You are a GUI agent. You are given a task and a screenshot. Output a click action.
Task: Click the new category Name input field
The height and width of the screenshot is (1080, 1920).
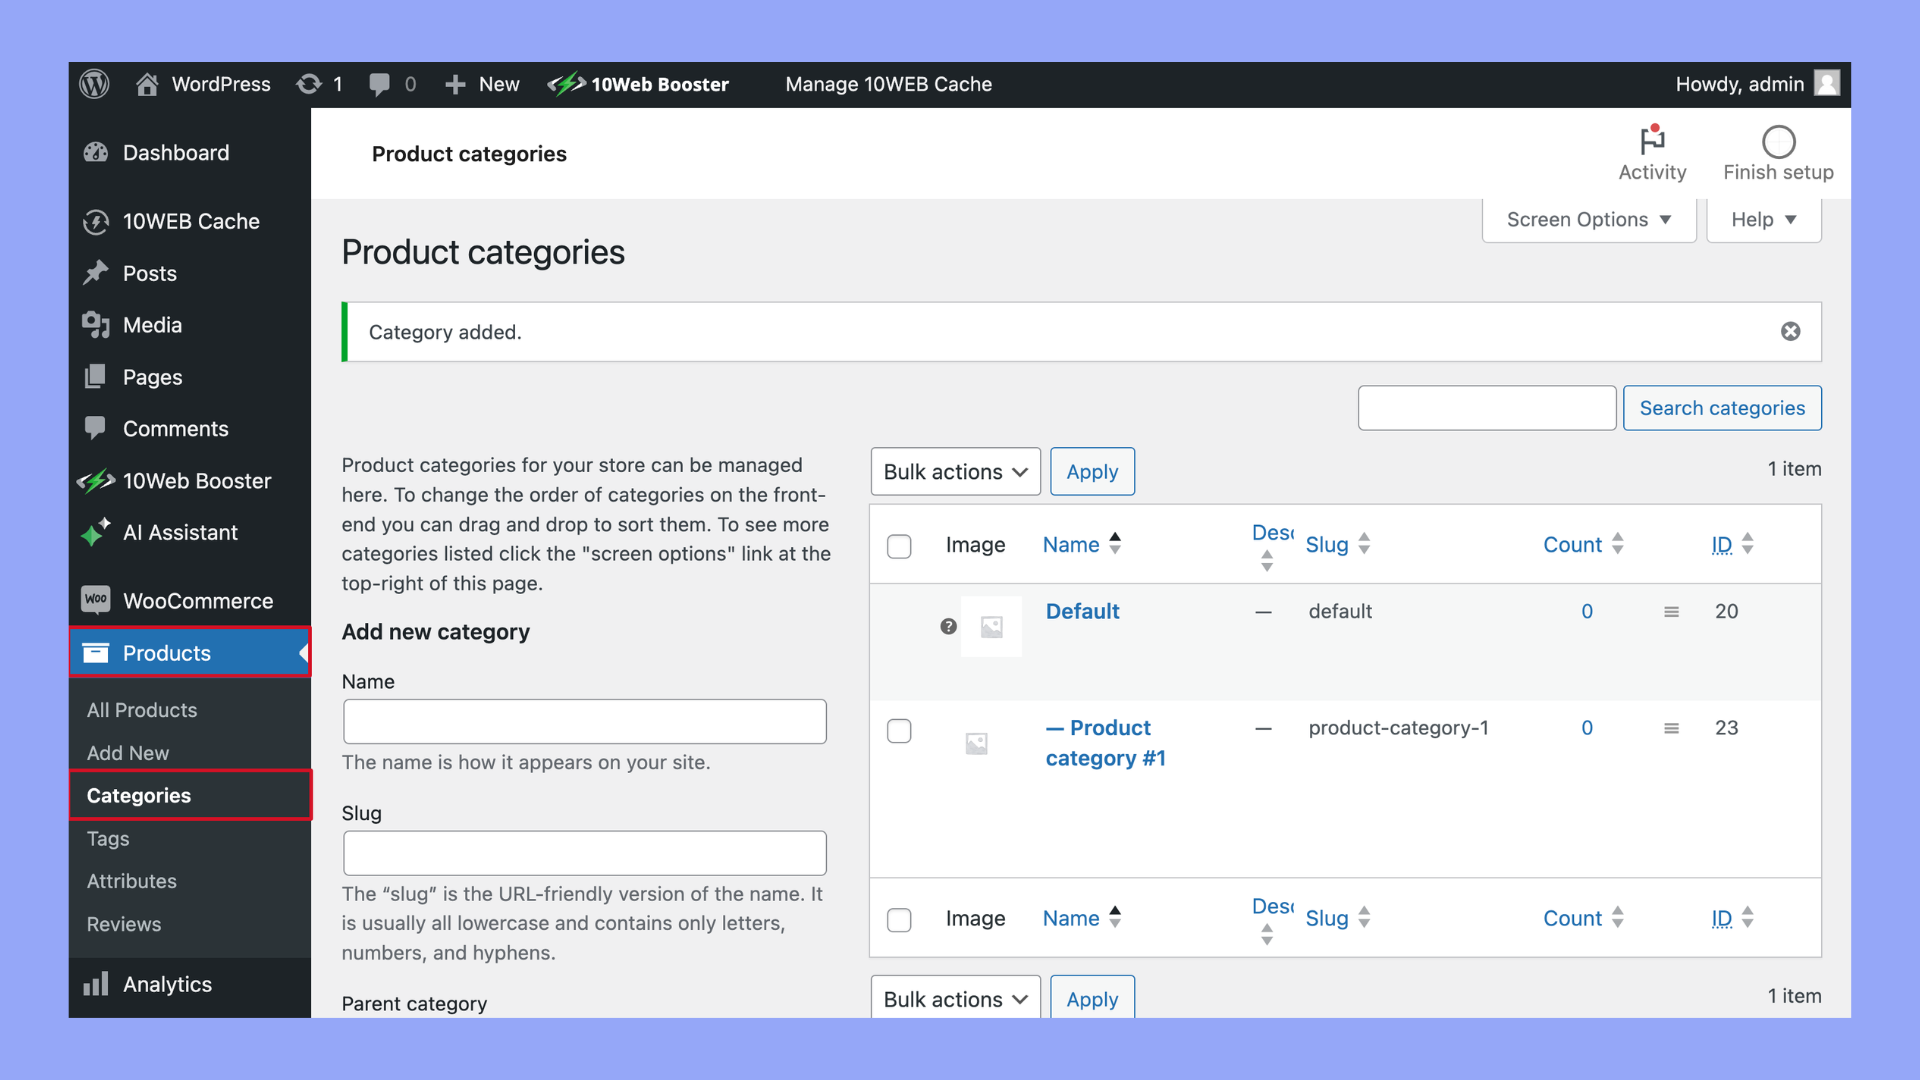pos(584,722)
